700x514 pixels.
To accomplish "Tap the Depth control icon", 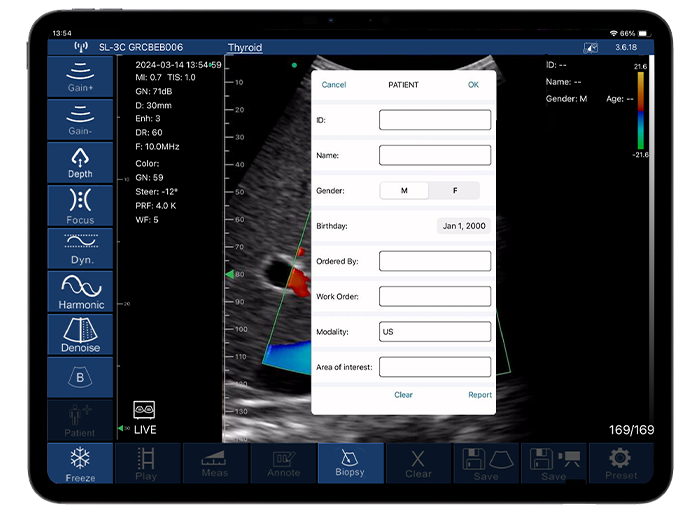I will 80,163.
